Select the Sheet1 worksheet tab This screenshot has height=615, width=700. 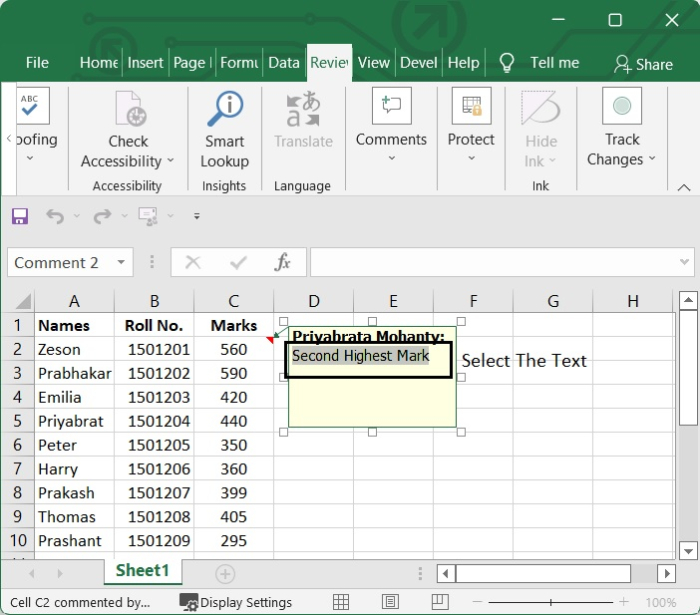142,570
